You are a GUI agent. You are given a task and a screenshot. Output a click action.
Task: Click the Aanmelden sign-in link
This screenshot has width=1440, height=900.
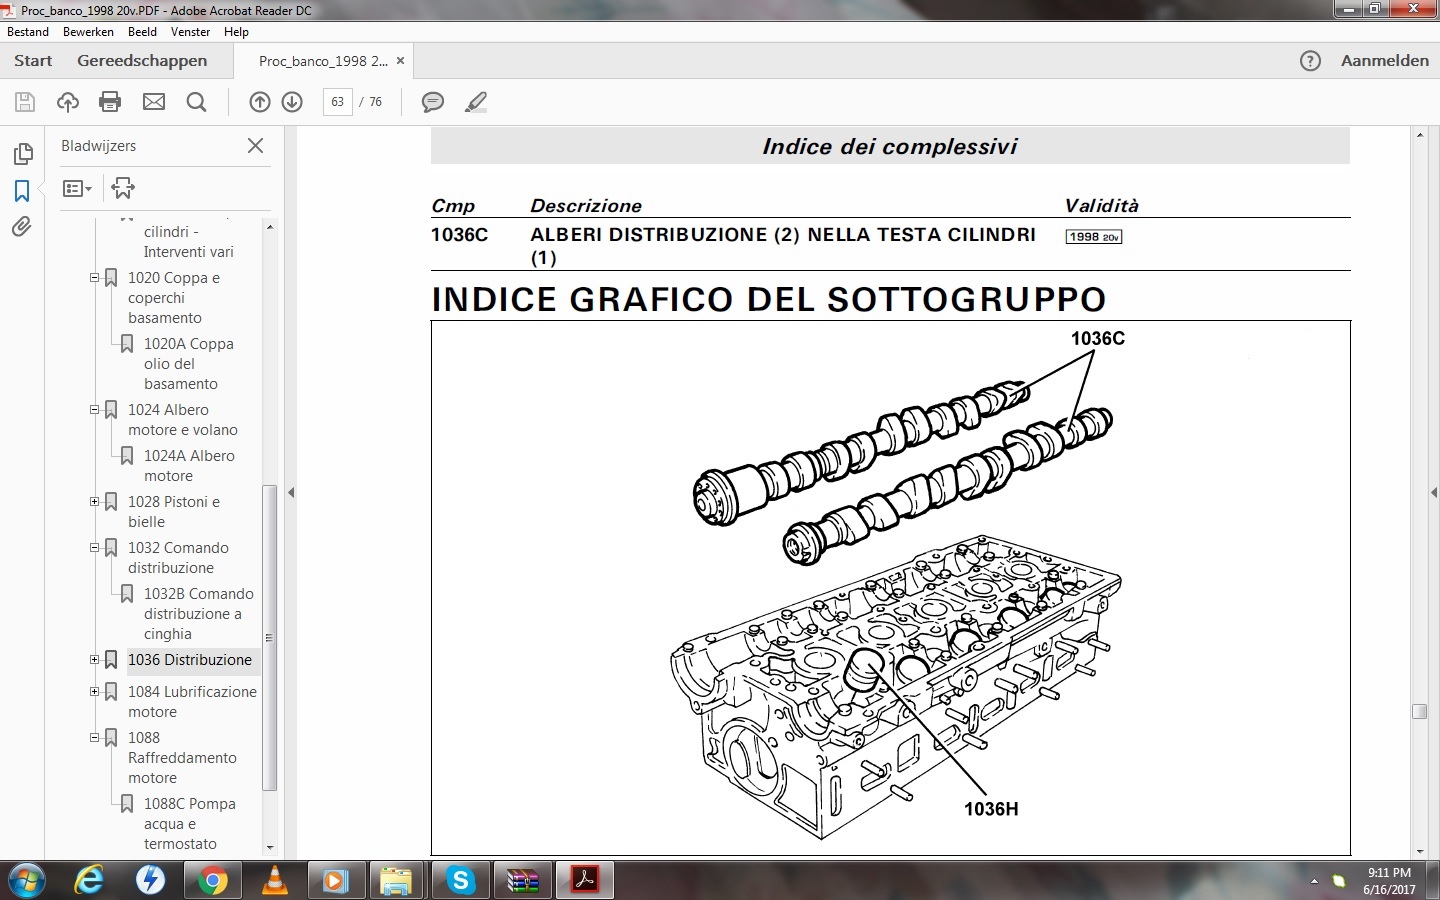[1385, 61]
